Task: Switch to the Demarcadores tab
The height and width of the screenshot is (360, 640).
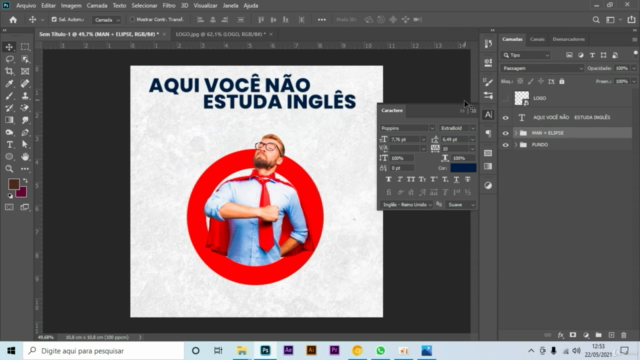Action: [569, 39]
